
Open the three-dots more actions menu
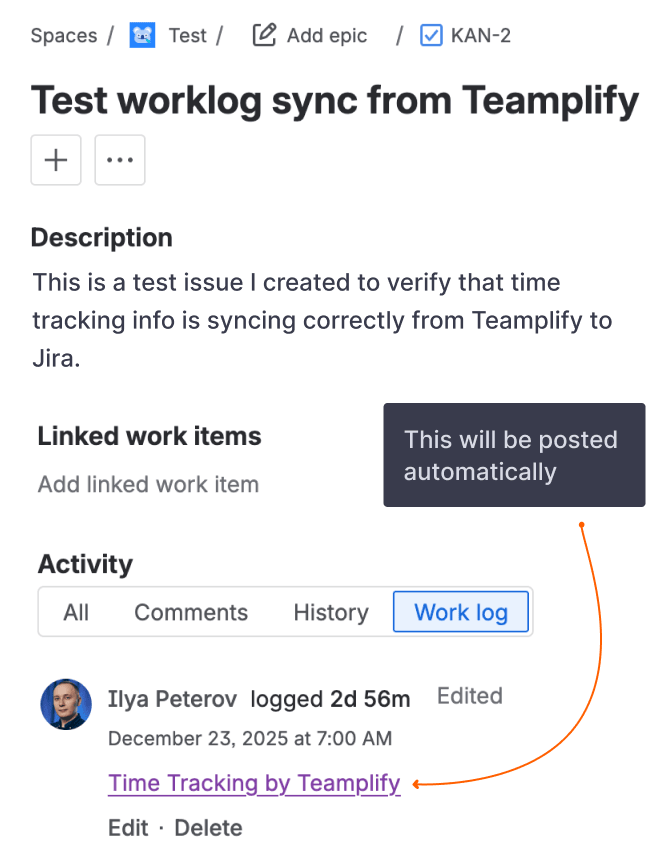pos(120,160)
